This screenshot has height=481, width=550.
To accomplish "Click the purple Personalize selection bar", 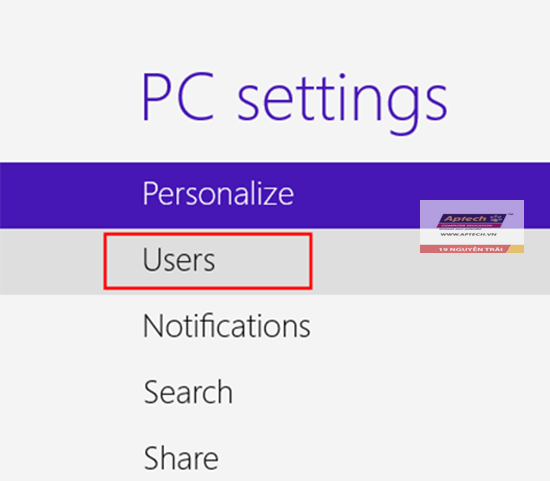I will (x=275, y=195).
